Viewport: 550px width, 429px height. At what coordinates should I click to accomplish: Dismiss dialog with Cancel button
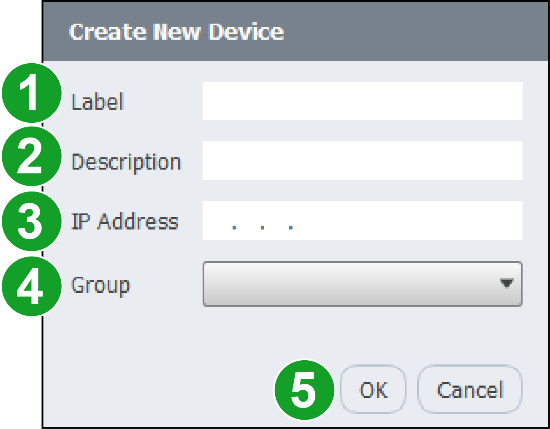point(470,389)
